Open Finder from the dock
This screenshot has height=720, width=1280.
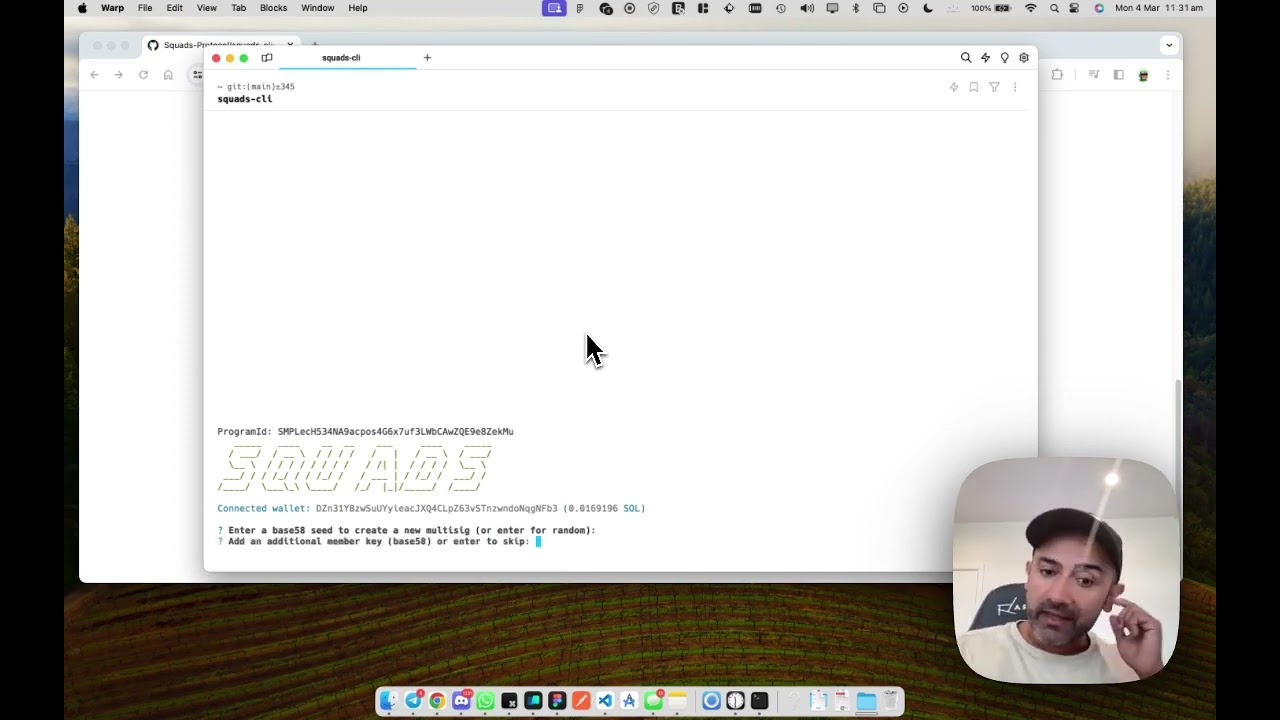389,701
